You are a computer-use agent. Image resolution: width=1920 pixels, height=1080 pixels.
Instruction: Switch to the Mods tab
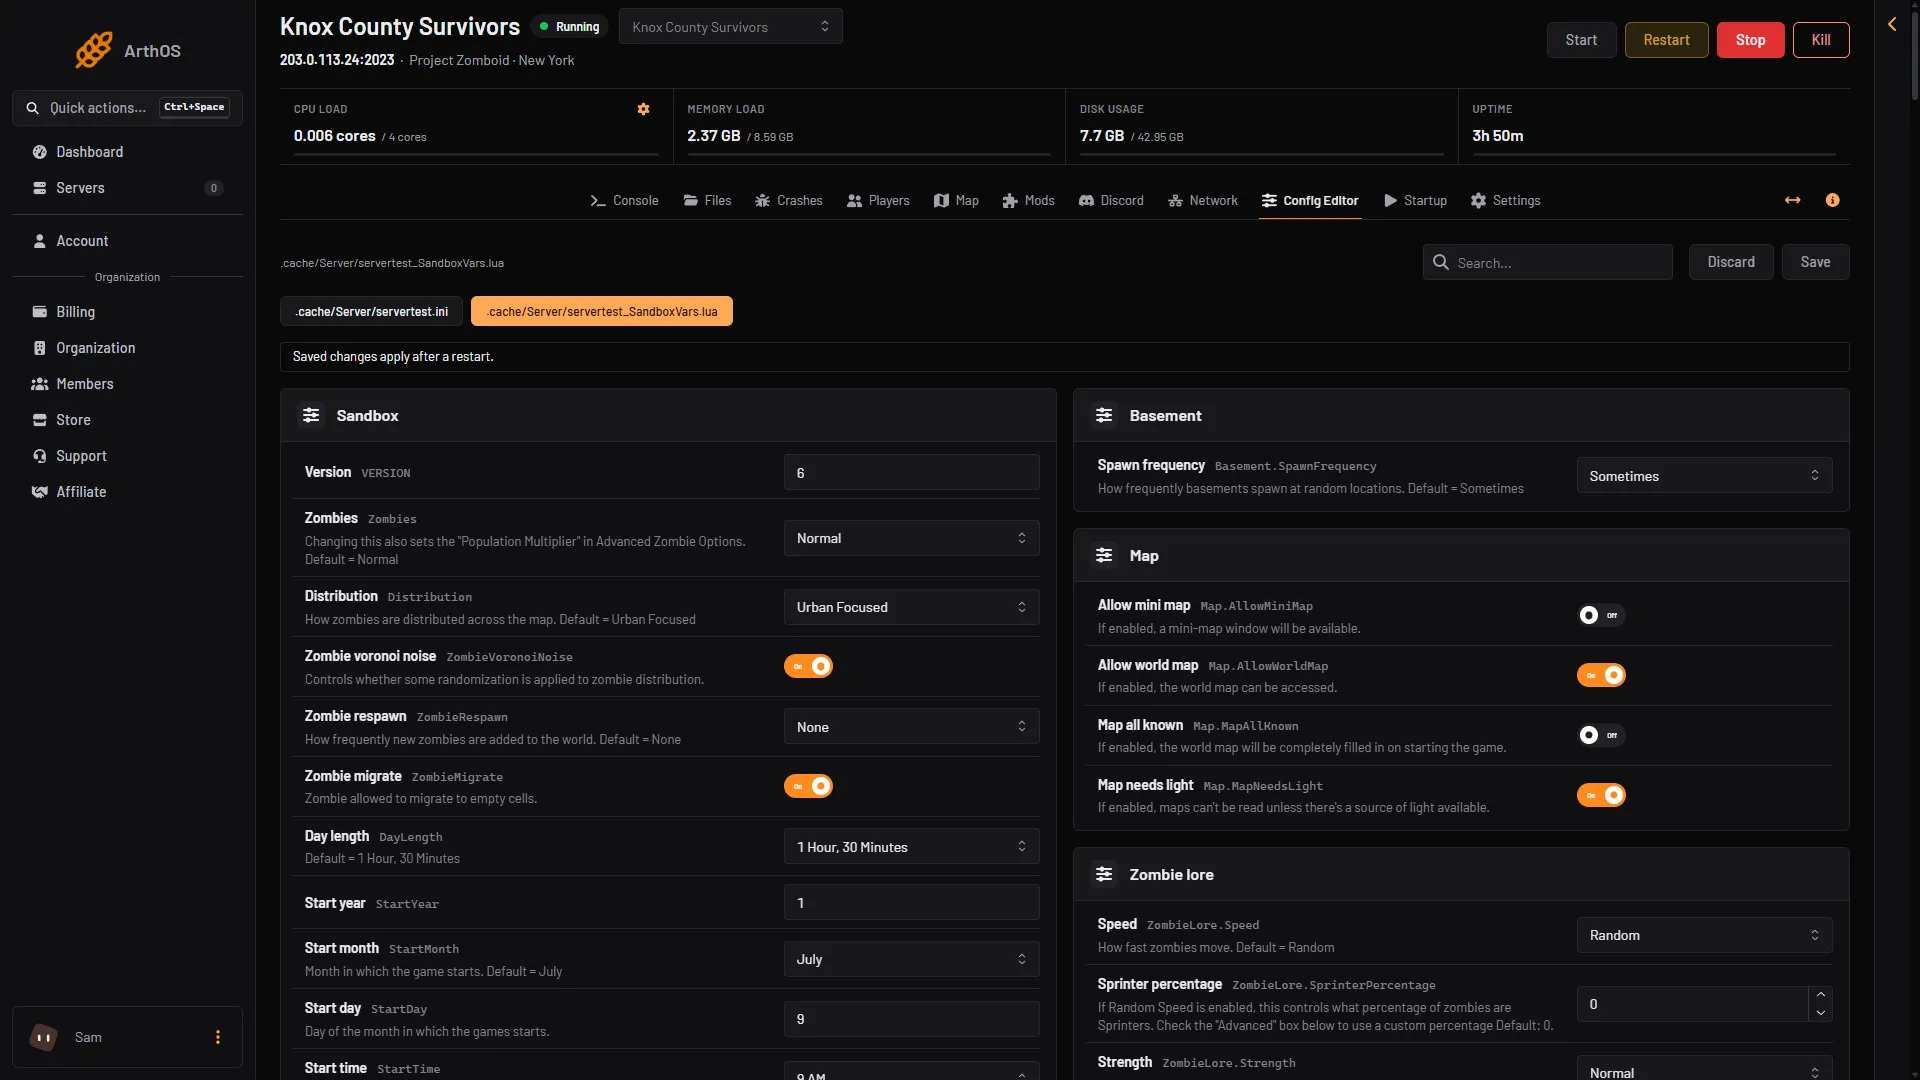click(1028, 200)
